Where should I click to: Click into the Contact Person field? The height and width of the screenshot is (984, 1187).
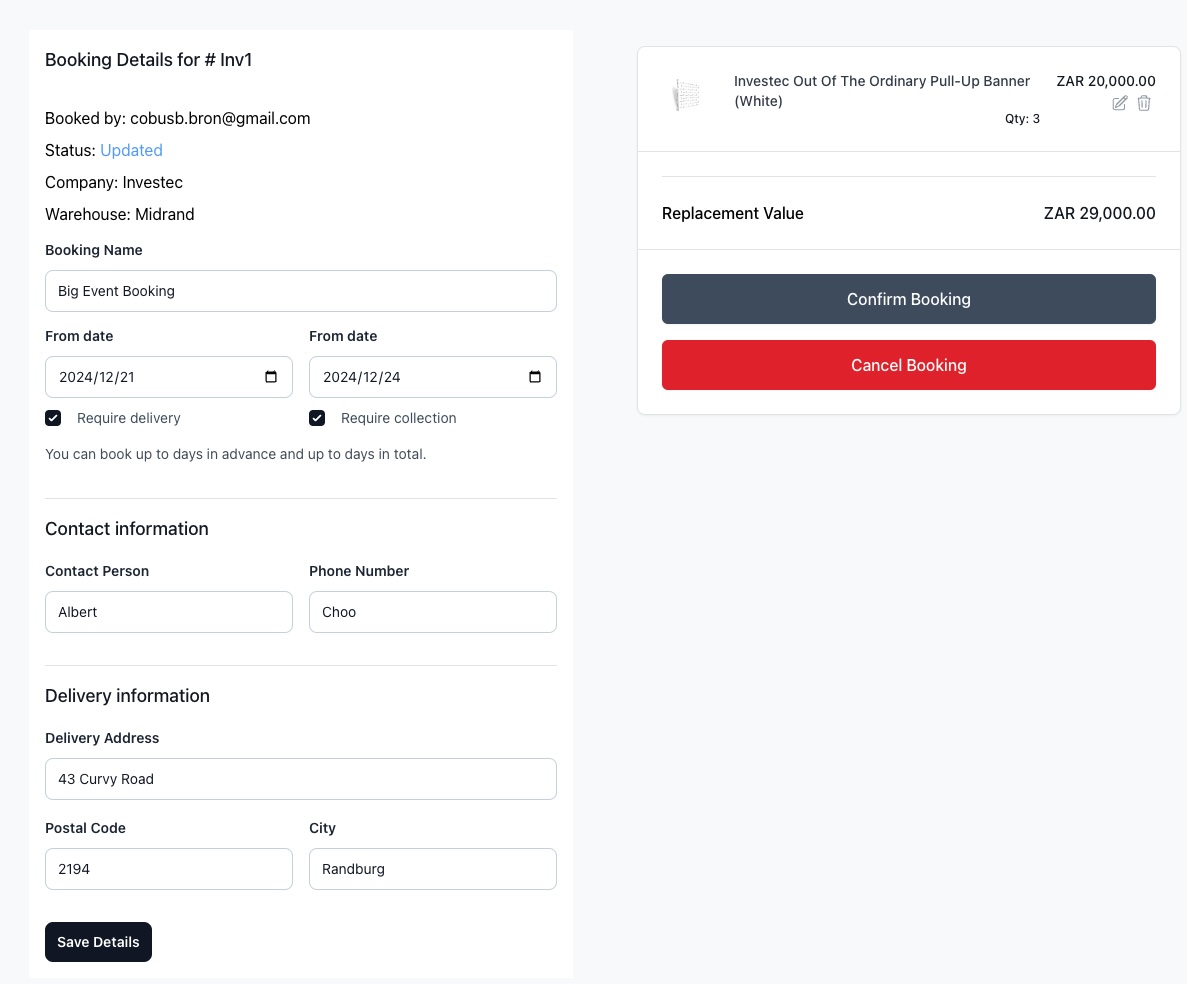tap(168, 612)
